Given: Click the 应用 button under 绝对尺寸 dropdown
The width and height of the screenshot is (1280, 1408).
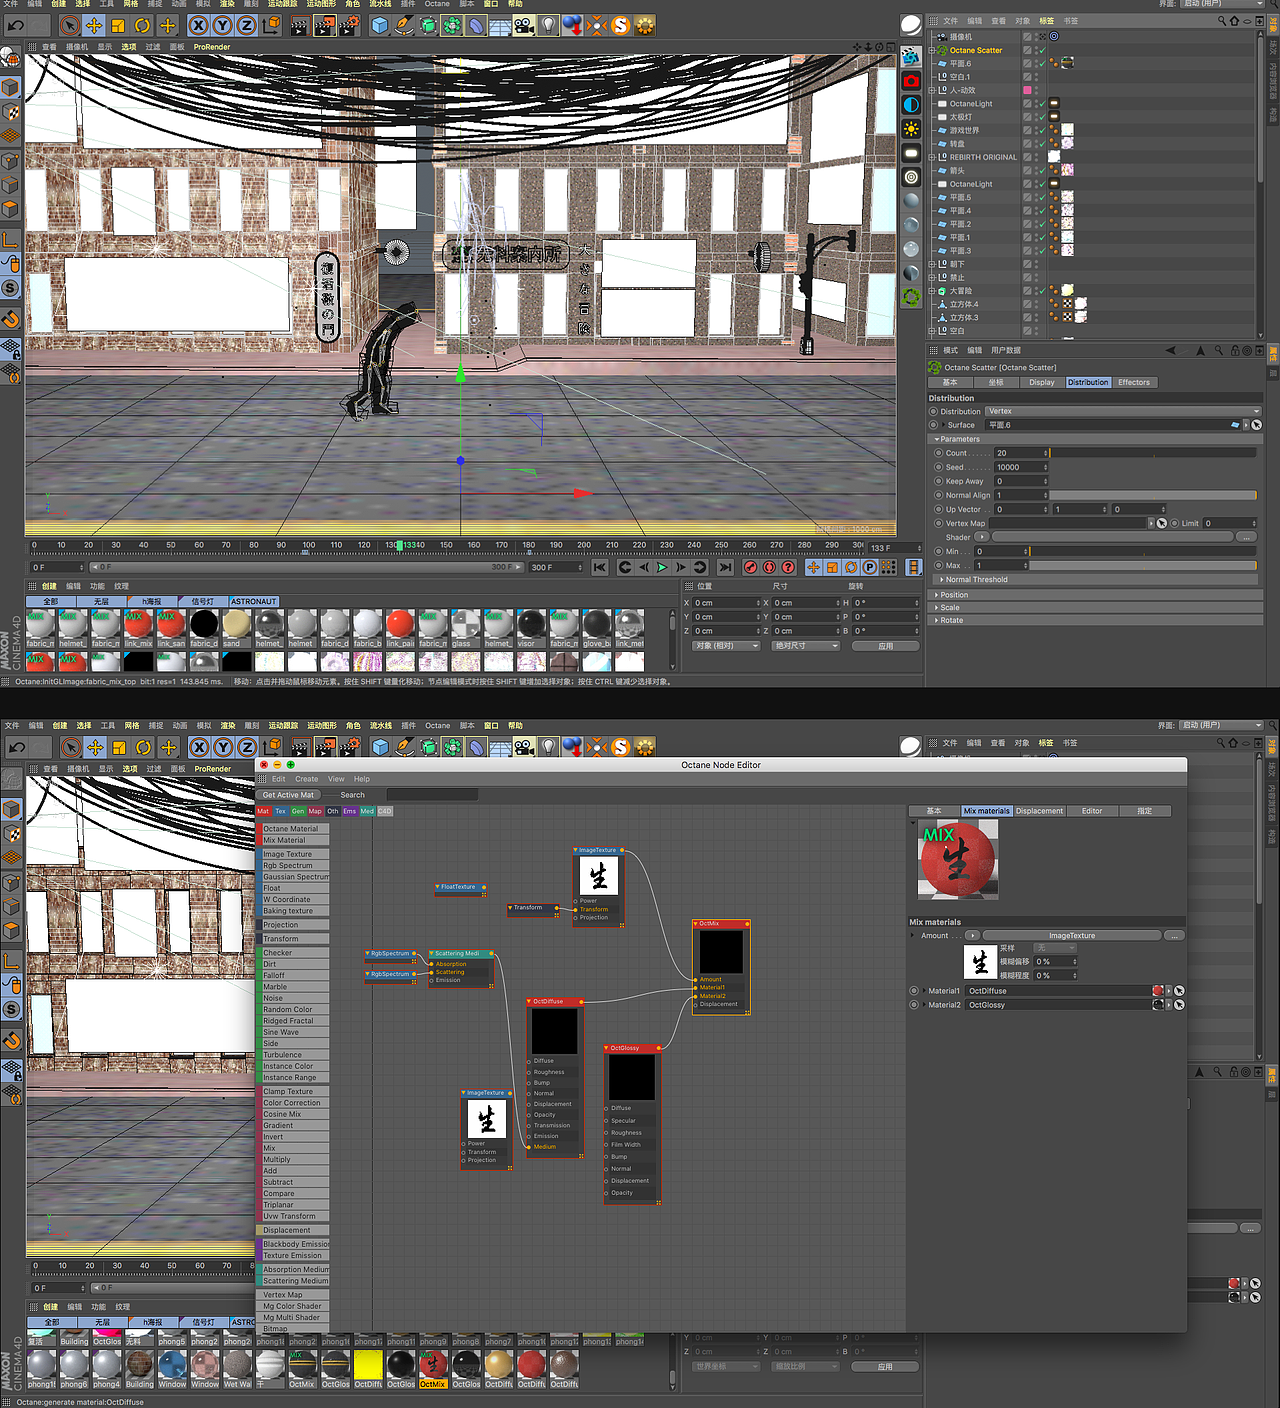Looking at the screenshot, I should 885,646.
